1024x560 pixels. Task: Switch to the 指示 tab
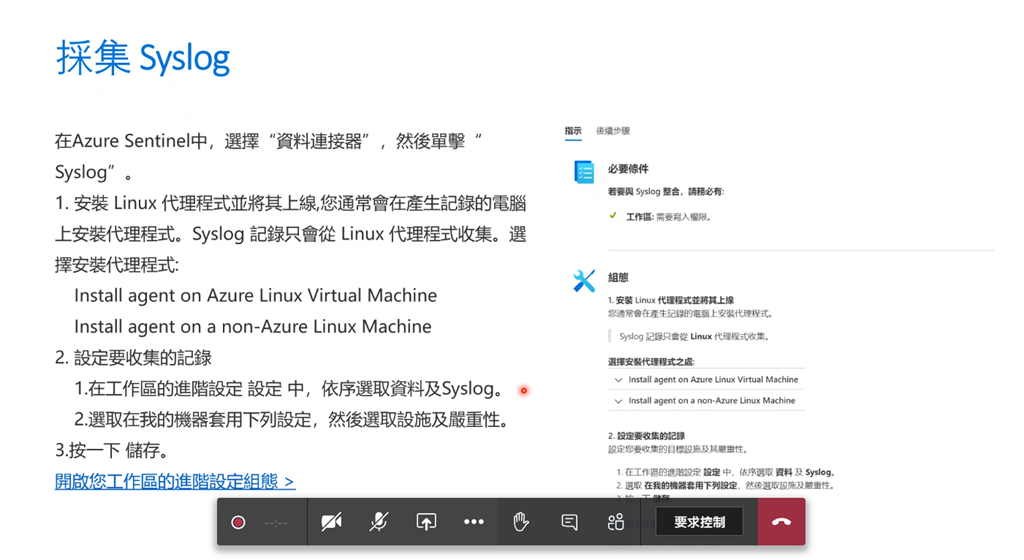(573, 131)
